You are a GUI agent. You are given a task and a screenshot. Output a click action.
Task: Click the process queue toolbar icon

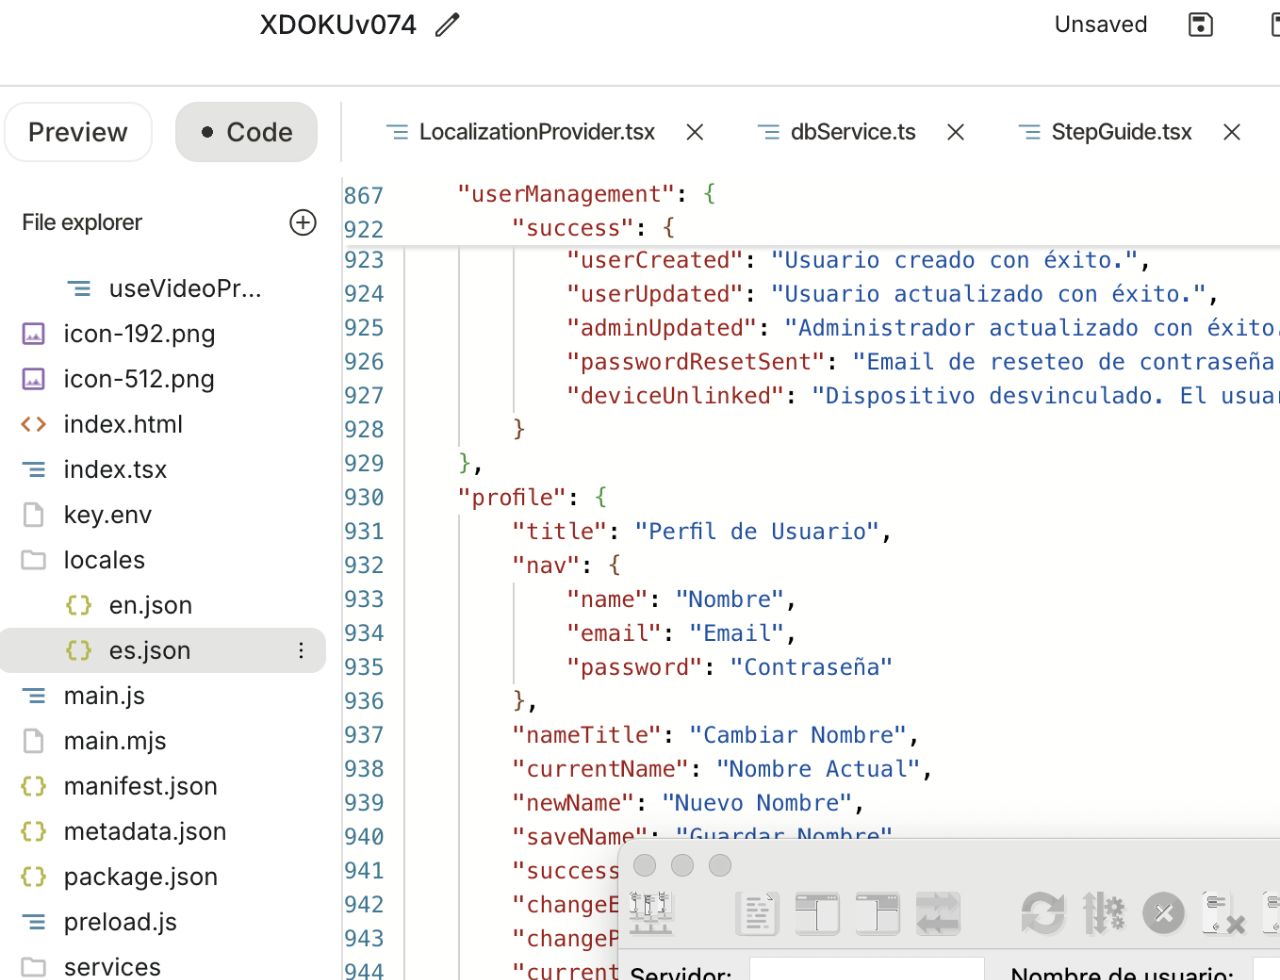pos(1104,913)
